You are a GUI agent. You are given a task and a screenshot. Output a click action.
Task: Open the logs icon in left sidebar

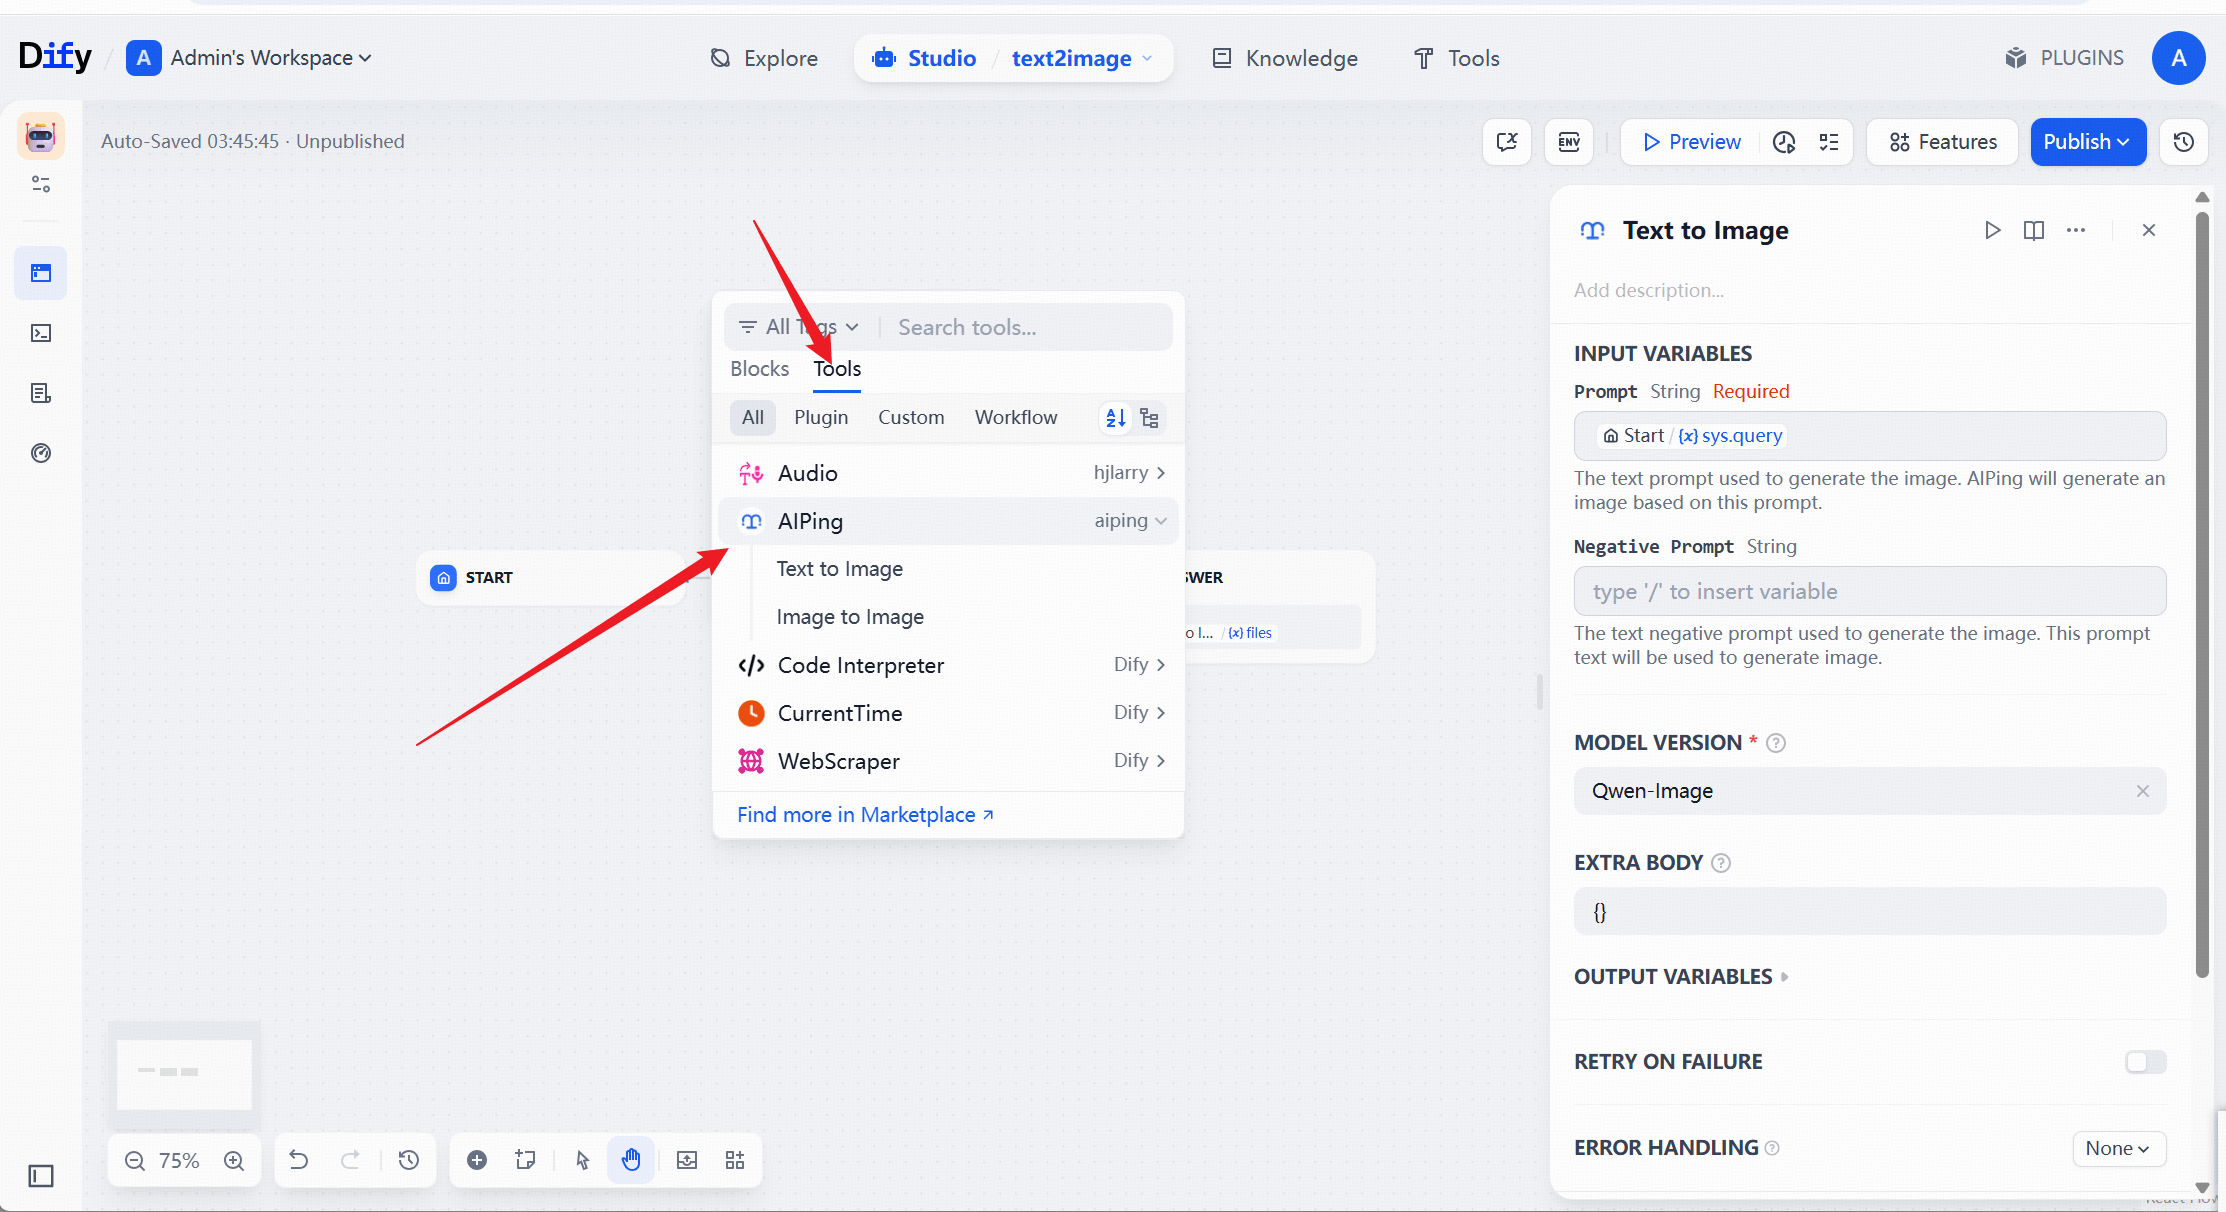(41, 393)
